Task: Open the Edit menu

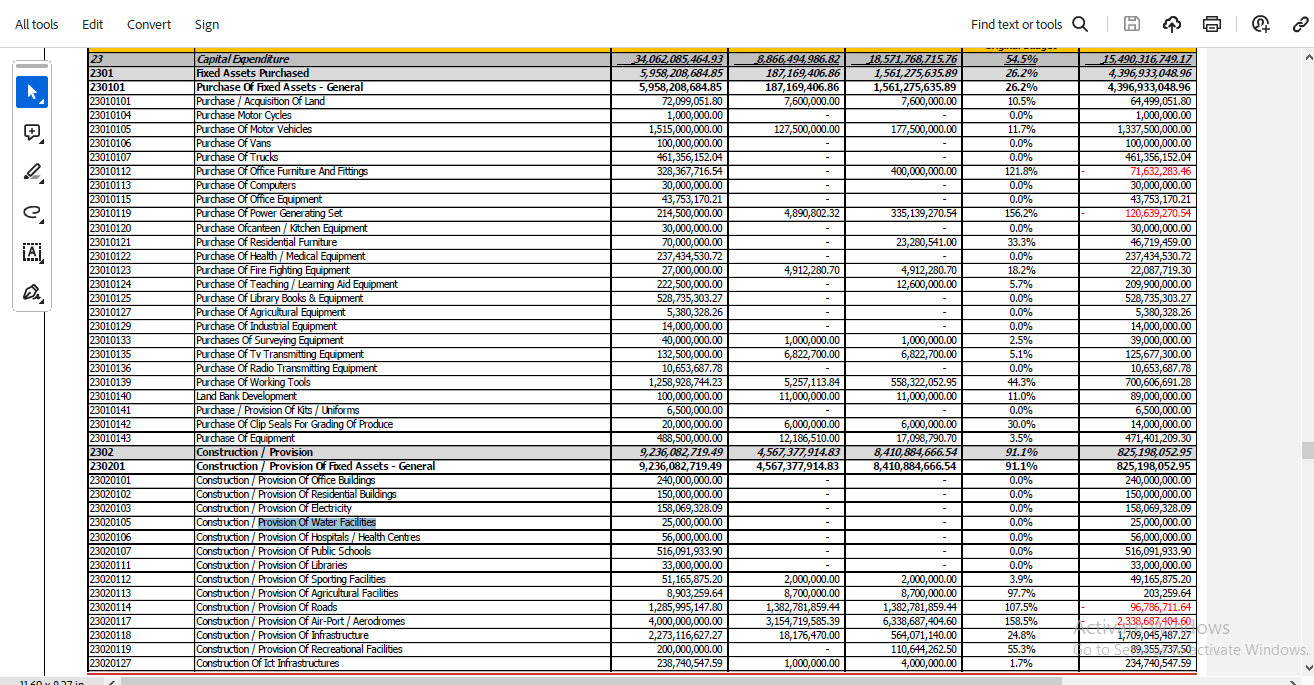Action: (93, 24)
